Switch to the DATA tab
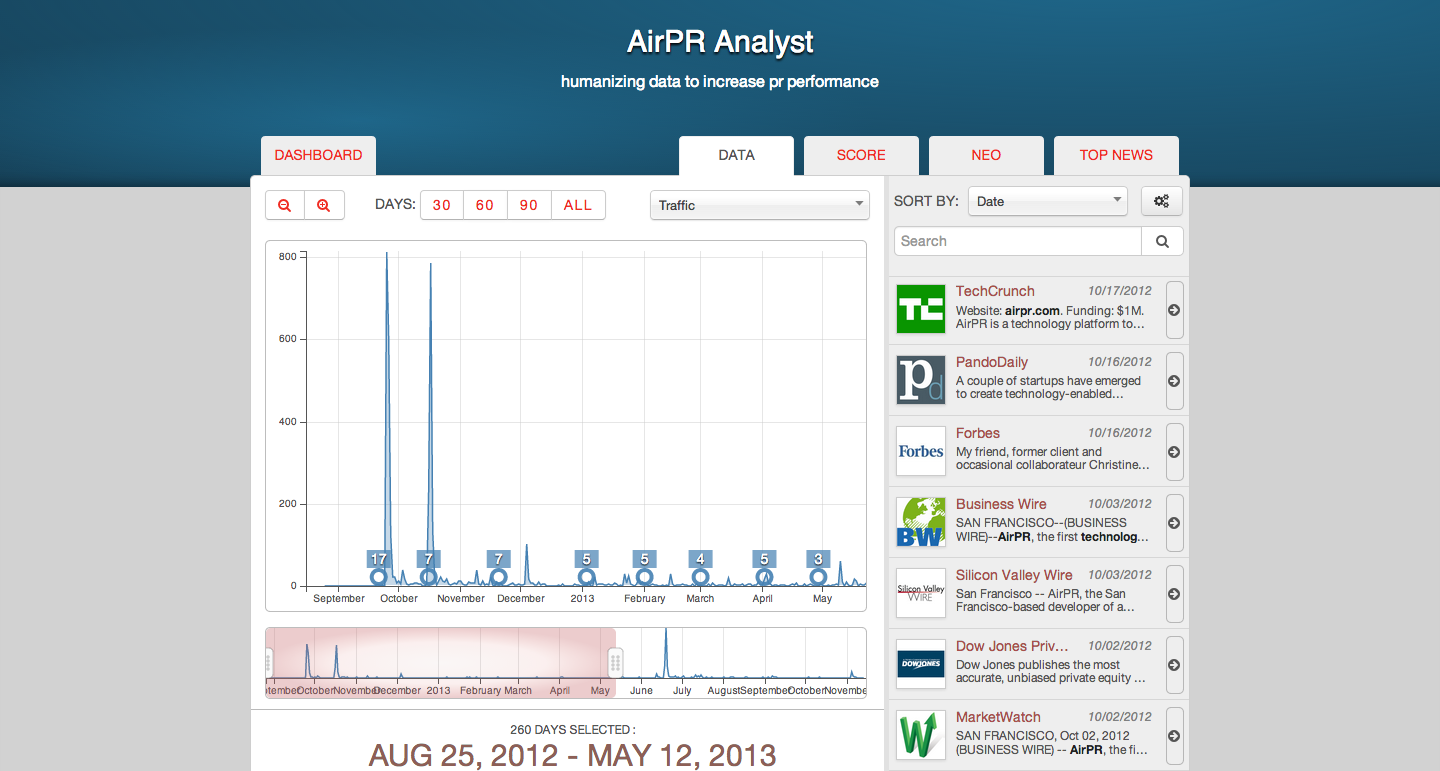 point(736,156)
